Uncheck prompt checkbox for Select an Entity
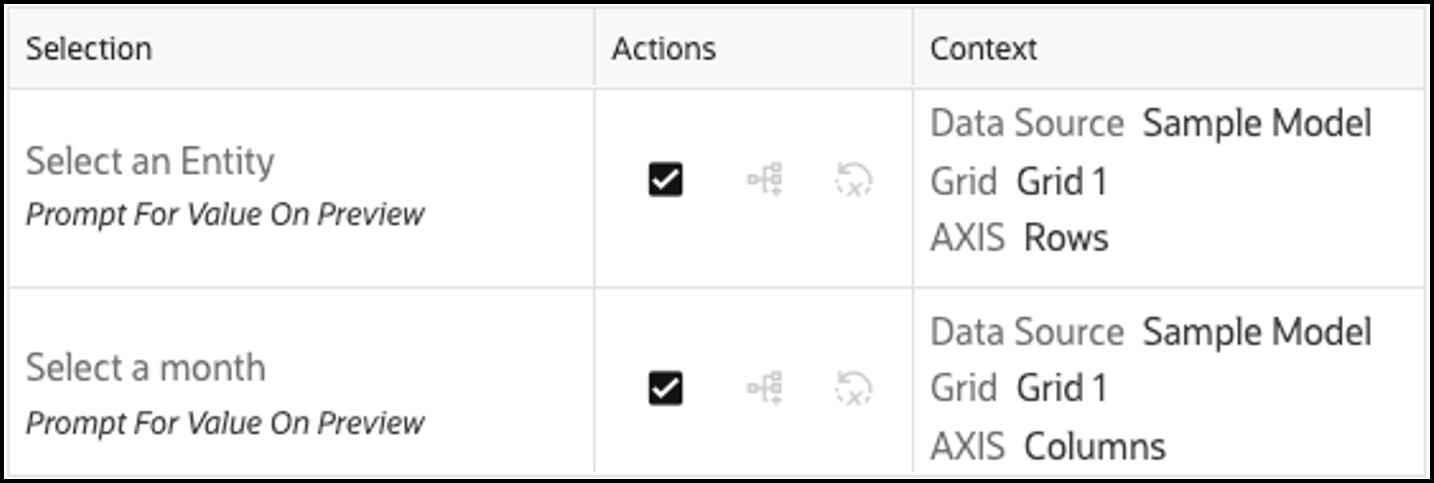The height and width of the screenshot is (483, 1434). point(665,181)
